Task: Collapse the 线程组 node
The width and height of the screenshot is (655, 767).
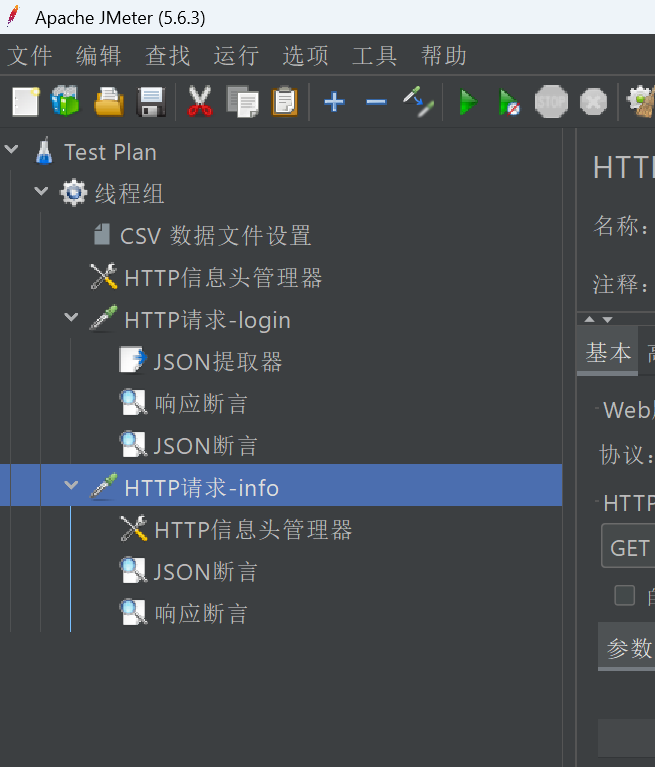Action: pos(42,191)
